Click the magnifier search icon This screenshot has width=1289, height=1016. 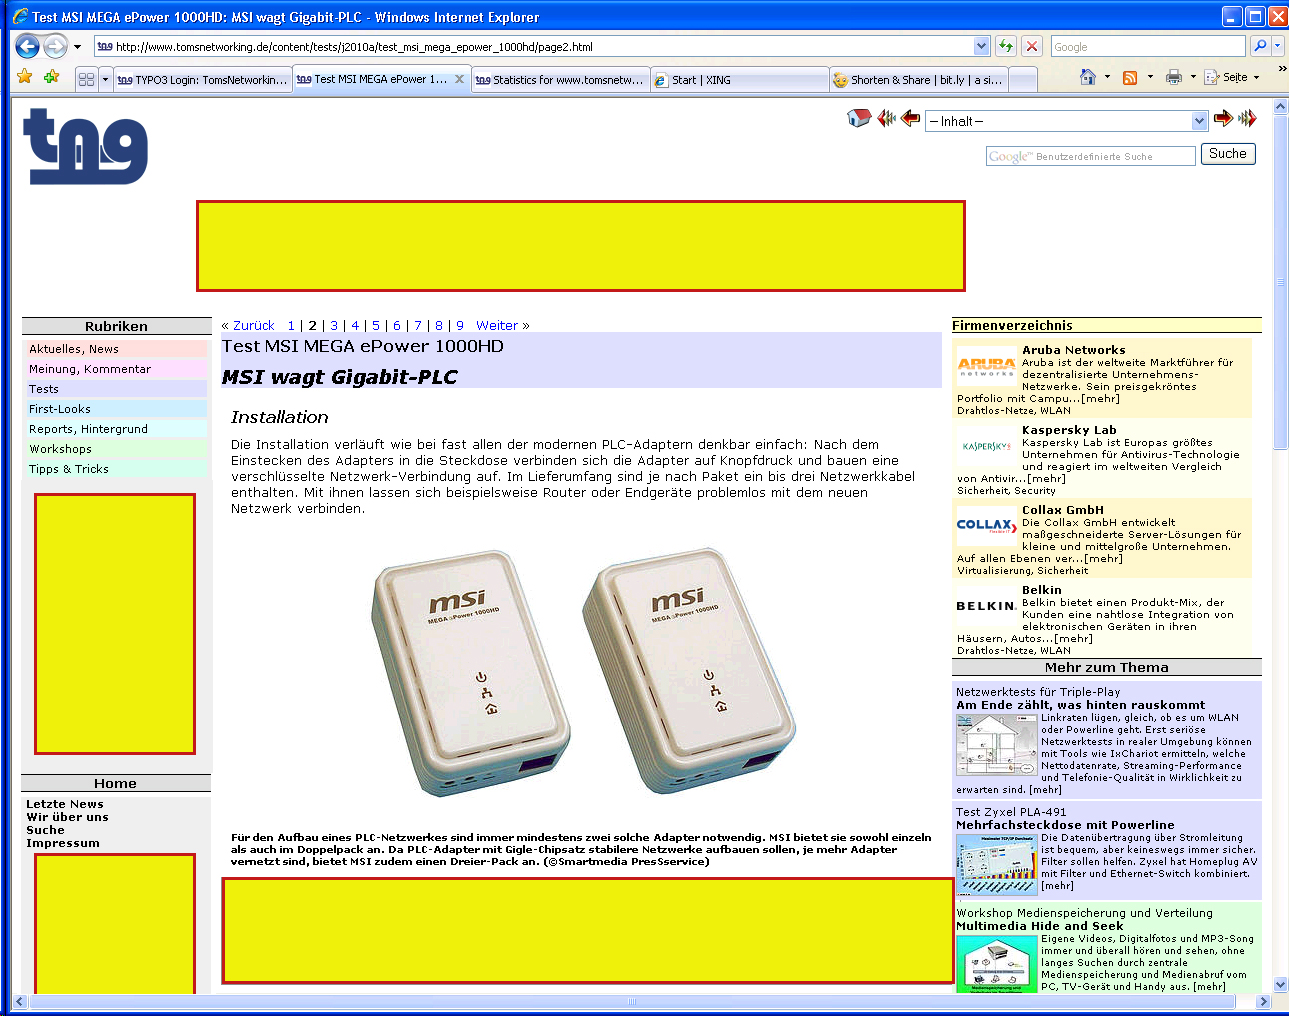point(1260,46)
